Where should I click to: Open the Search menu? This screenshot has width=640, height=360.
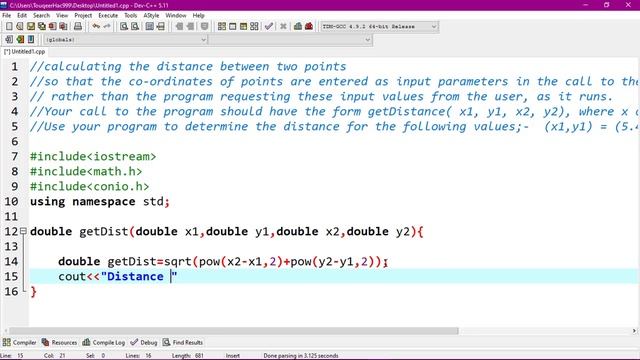click(x=41, y=16)
